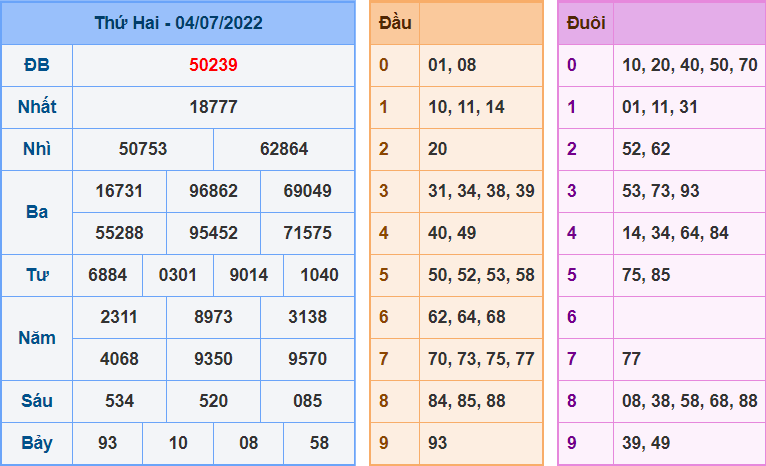Click the Ba prize number 55288

(119, 233)
